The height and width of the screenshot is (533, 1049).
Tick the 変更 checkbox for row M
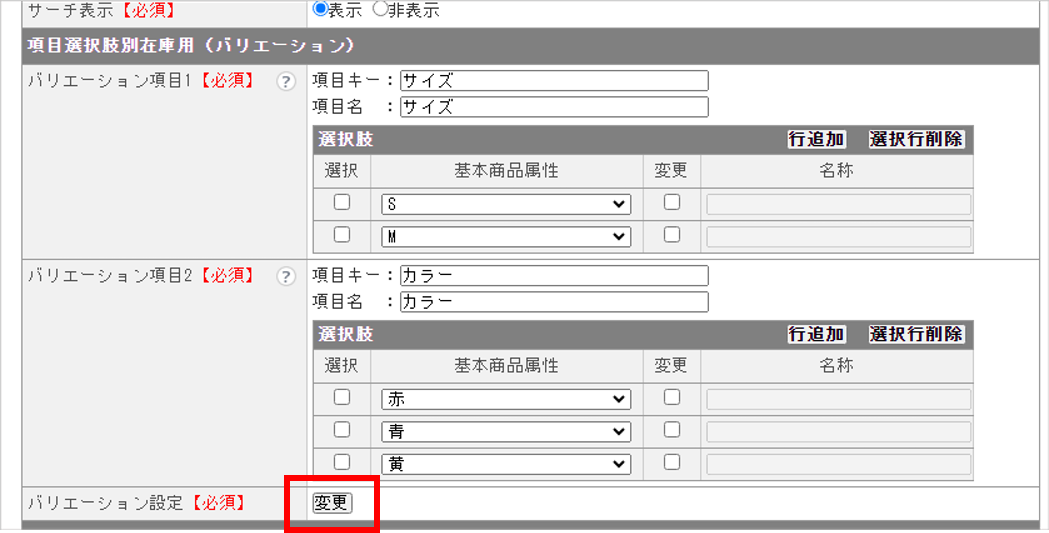point(672,235)
